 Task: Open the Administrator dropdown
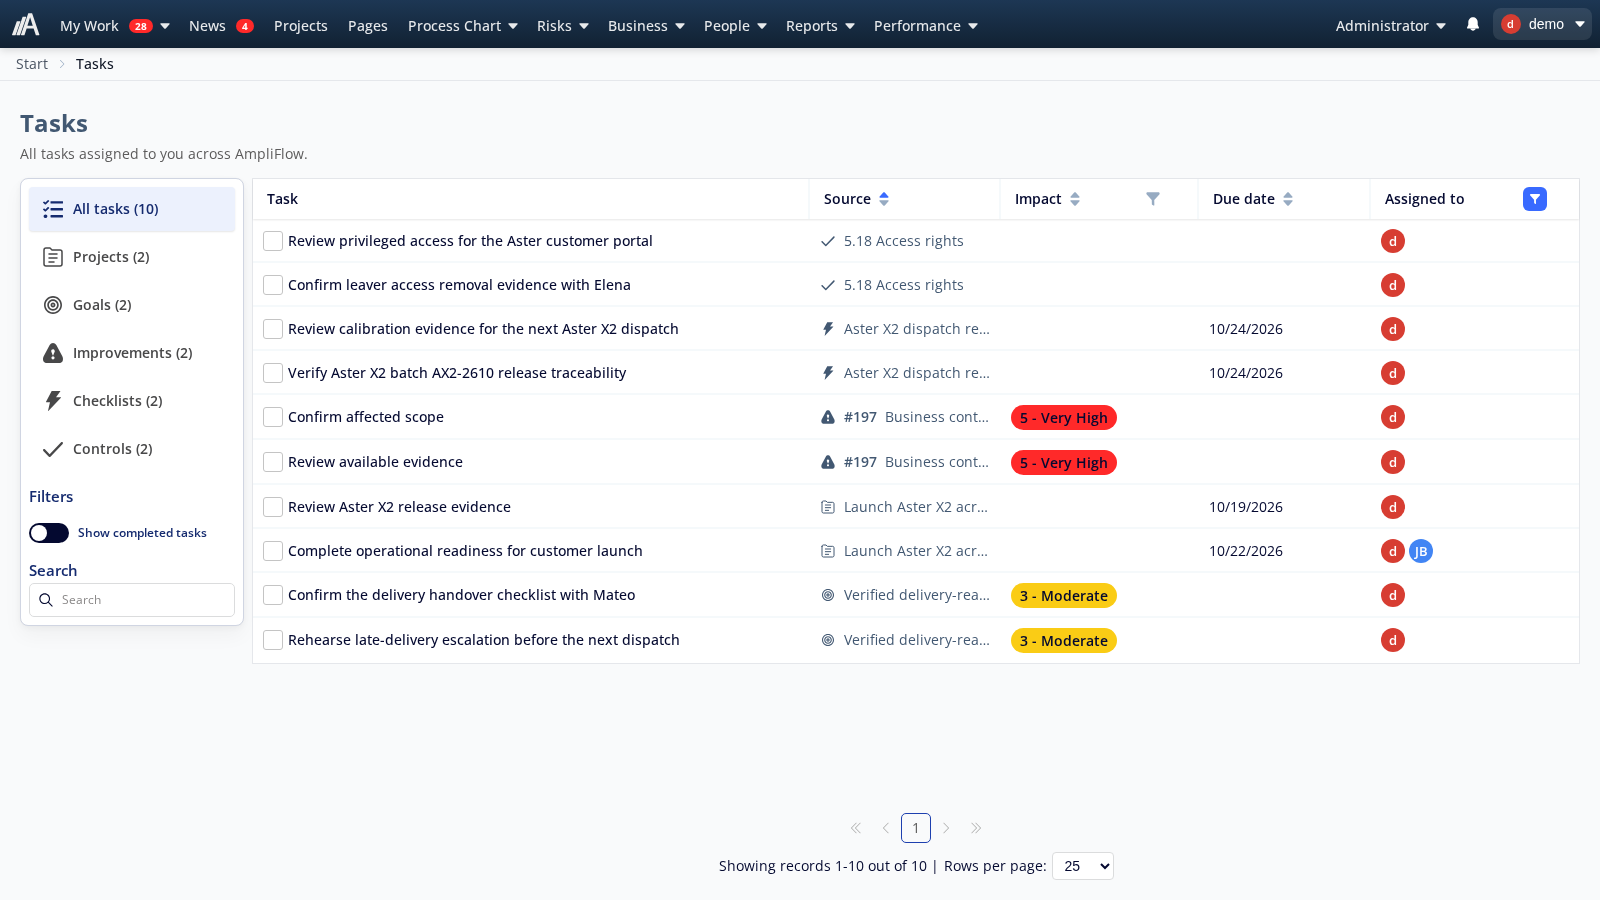(1390, 26)
